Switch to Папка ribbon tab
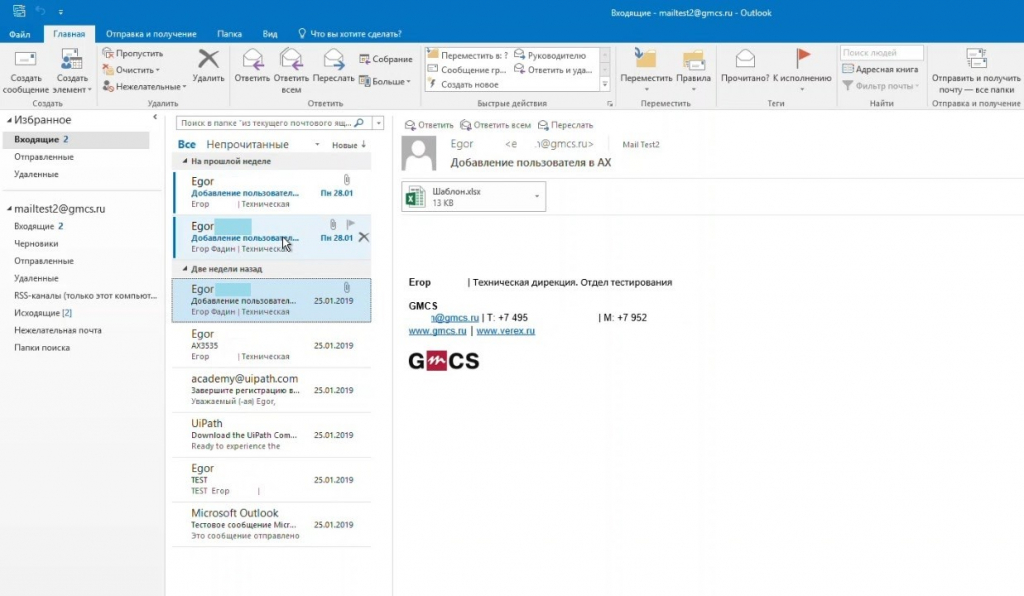 coord(229,34)
